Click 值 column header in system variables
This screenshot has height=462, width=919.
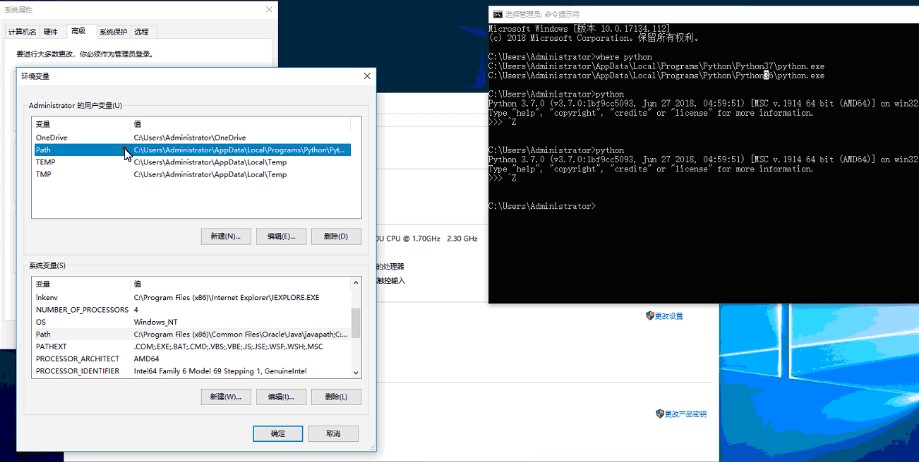[x=240, y=284]
